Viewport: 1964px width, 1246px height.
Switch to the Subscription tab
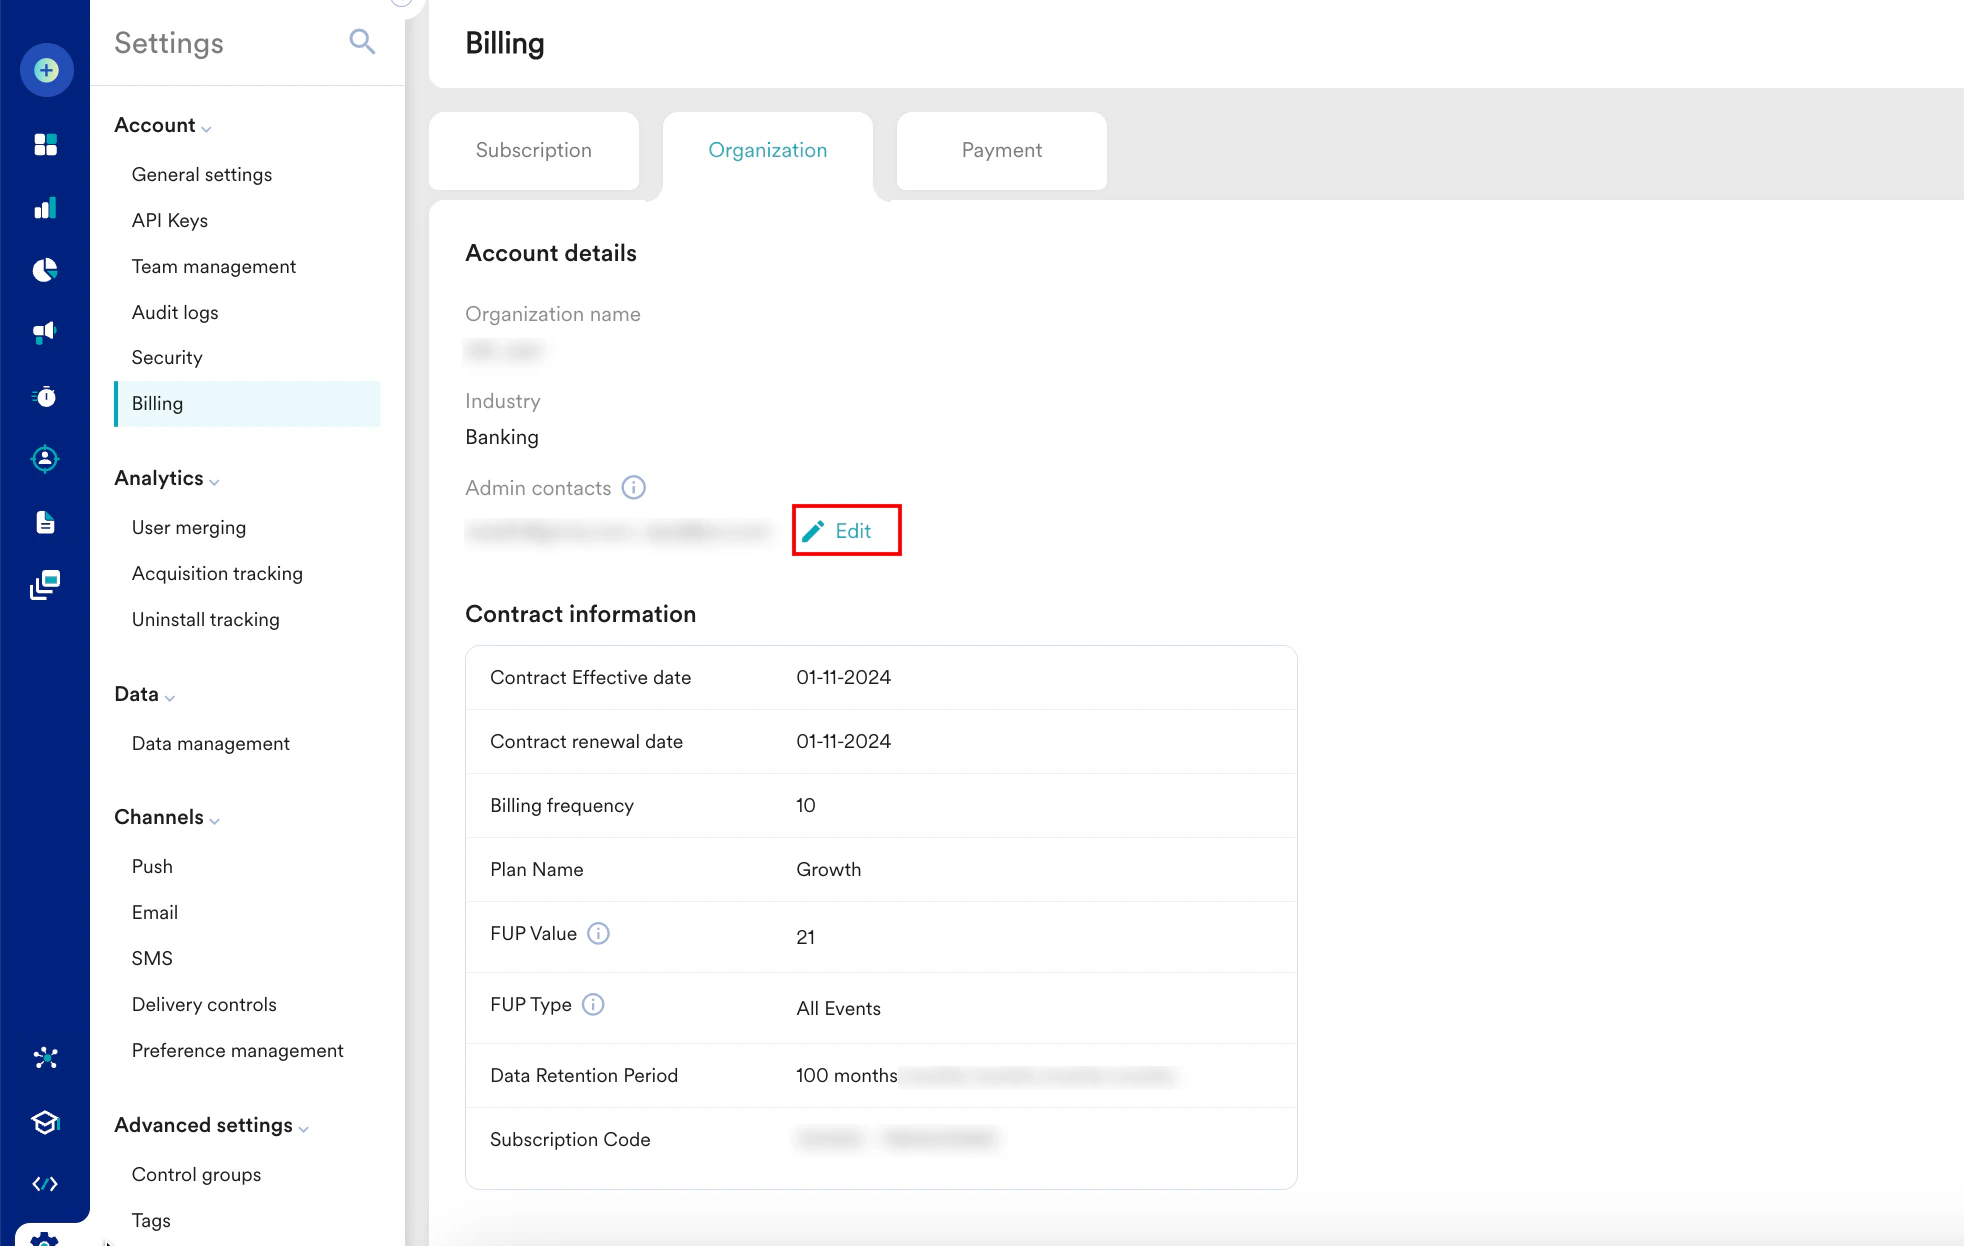[534, 151]
